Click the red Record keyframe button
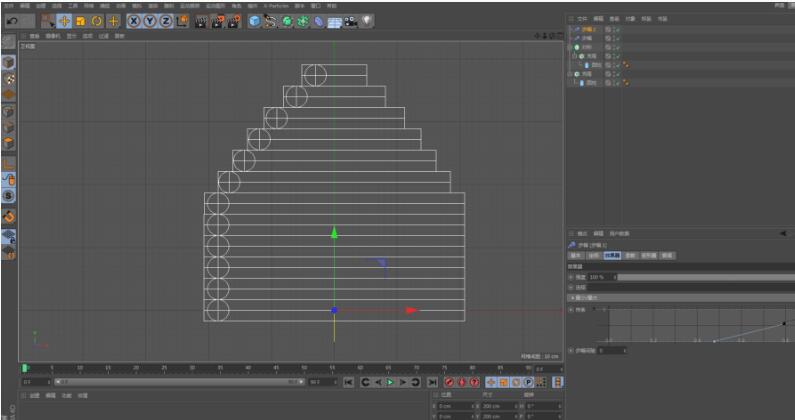The height and width of the screenshot is (420, 795). tap(448, 382)
